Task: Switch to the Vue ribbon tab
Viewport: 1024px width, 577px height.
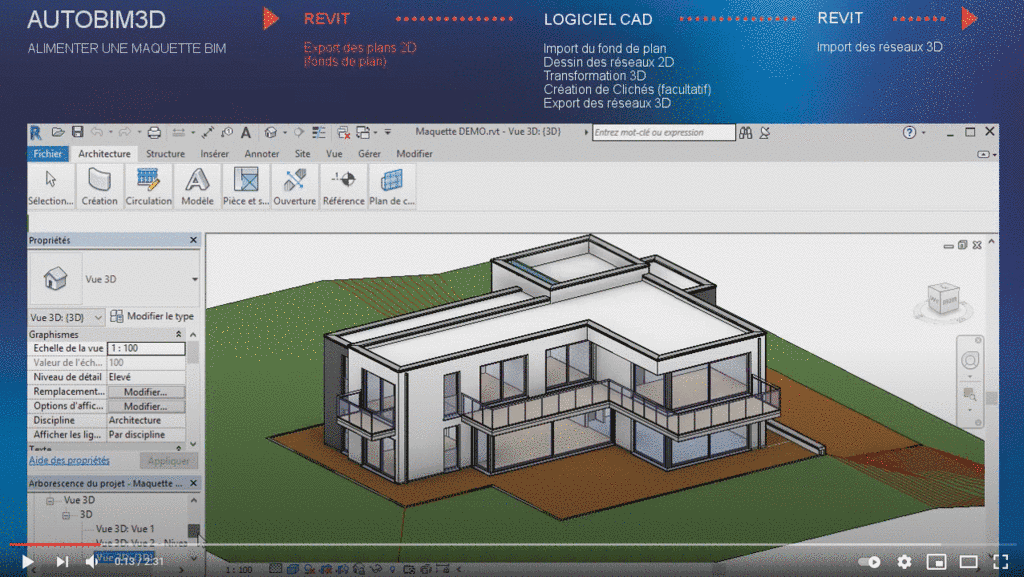Action: click(x=334, y=154)
